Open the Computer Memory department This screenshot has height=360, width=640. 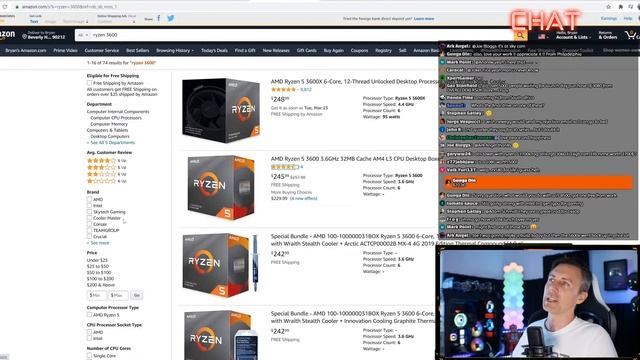tap(109, 124)
